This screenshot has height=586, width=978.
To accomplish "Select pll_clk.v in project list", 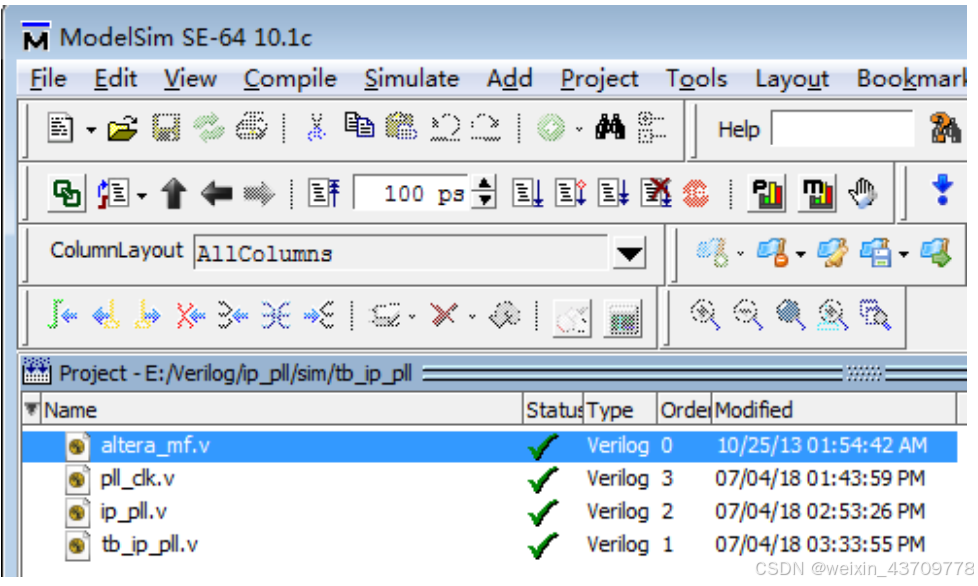I will coord(490,479).
